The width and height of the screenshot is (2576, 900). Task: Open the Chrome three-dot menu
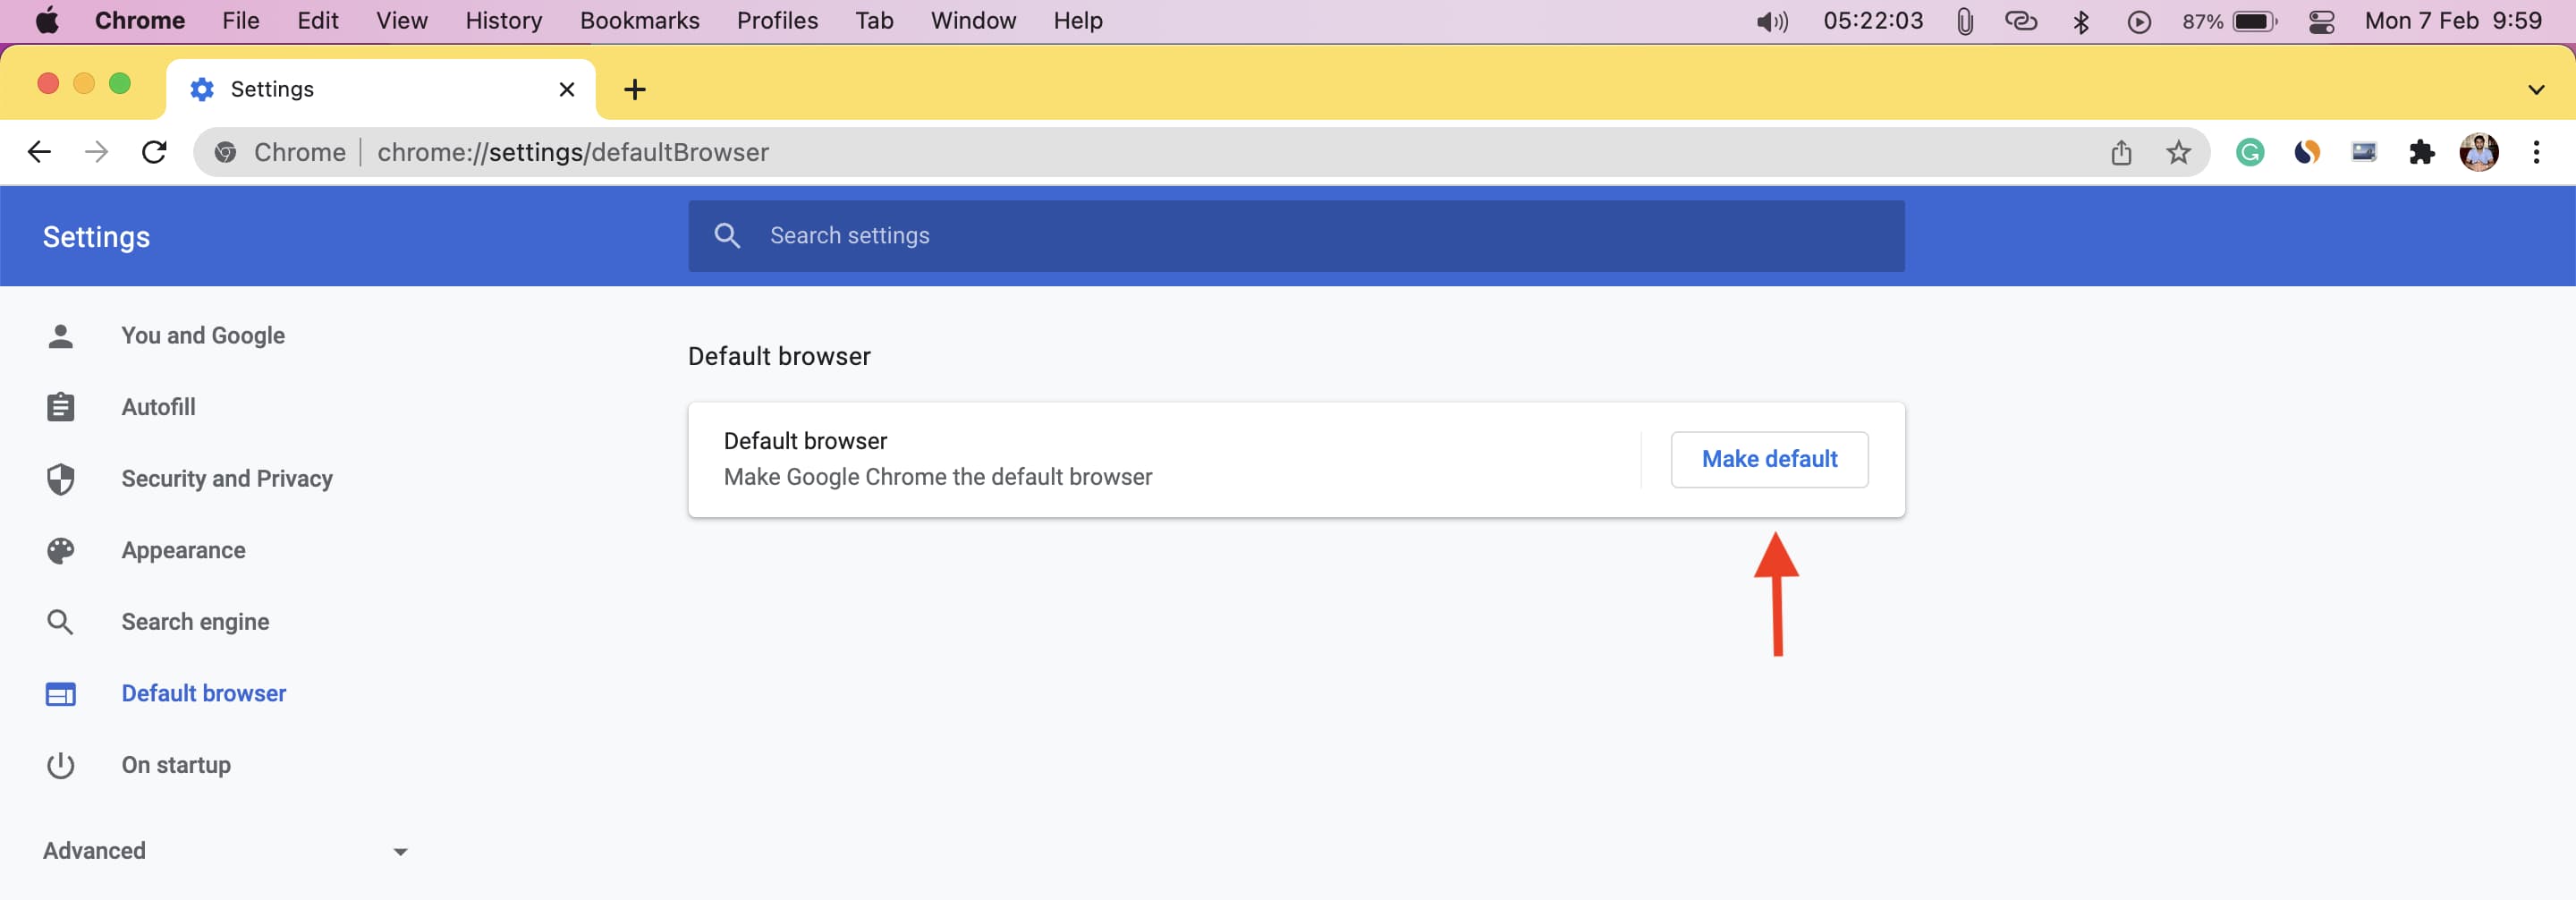[2536, 152]
